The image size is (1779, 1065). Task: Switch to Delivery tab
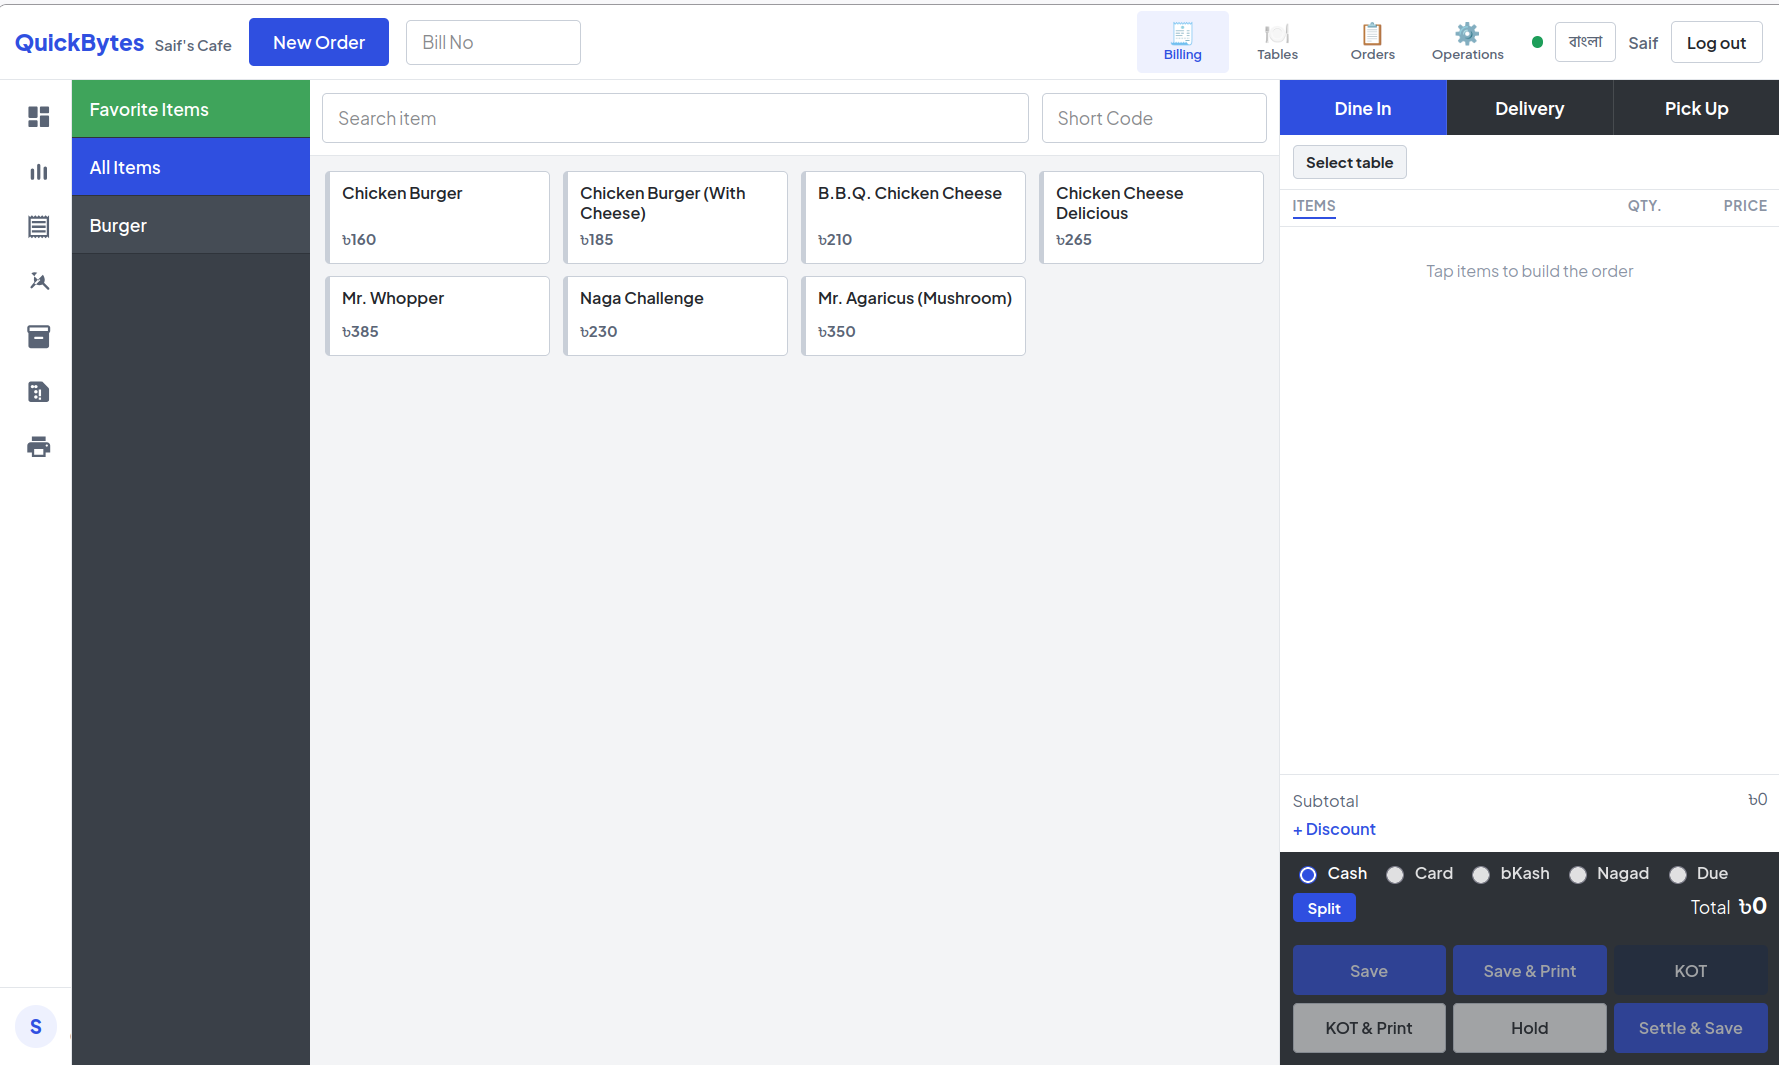[1529, 108]
